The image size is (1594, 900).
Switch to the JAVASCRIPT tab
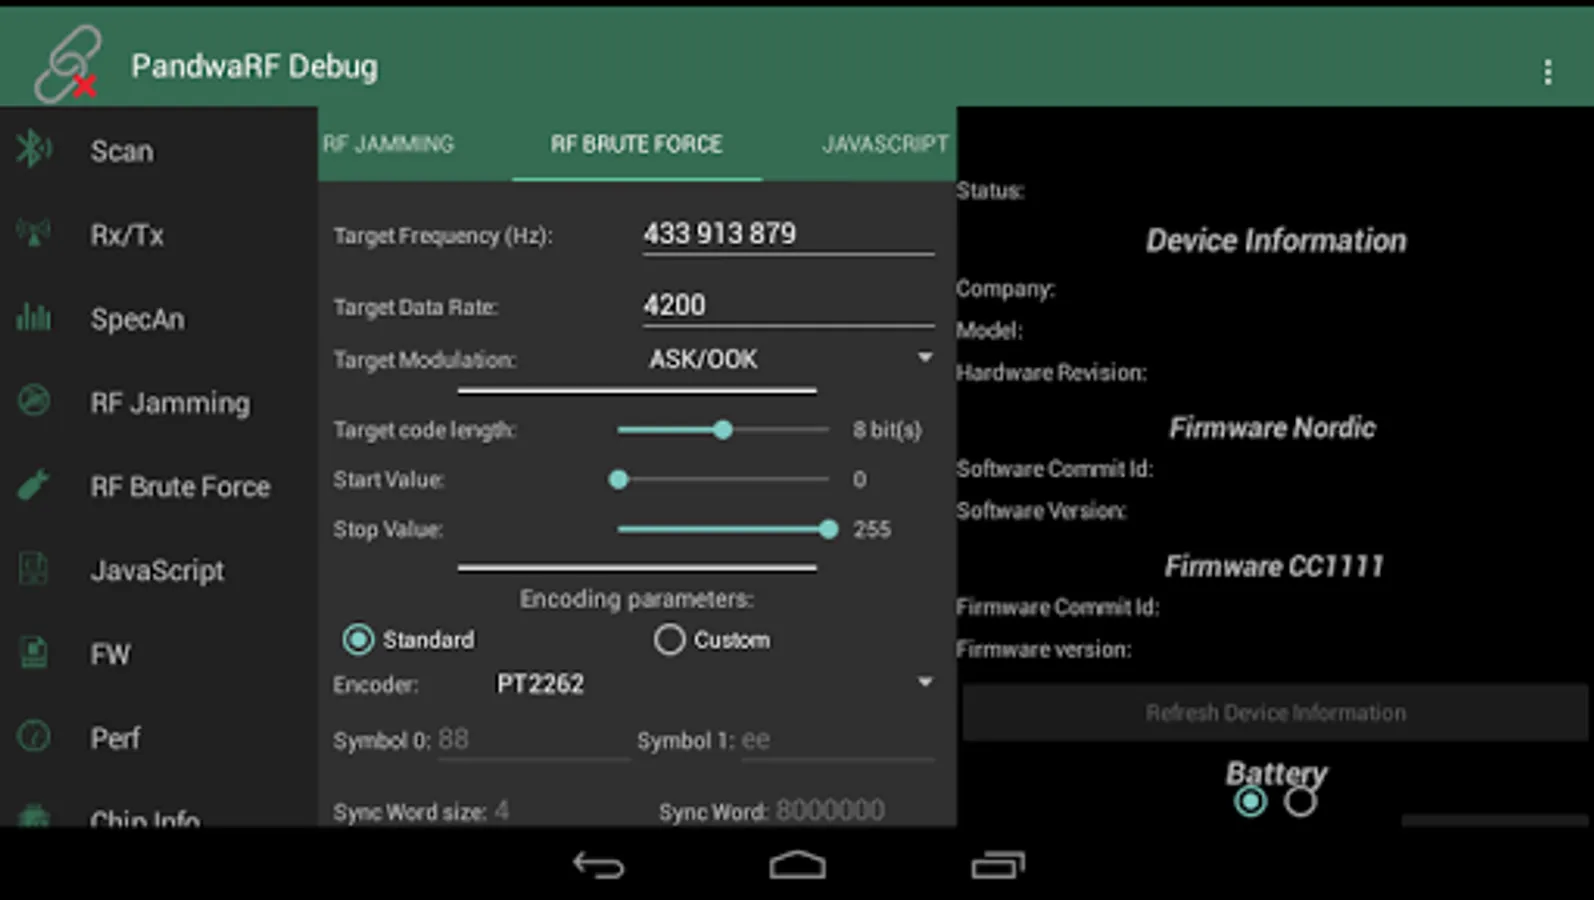(x=884, y=144)
